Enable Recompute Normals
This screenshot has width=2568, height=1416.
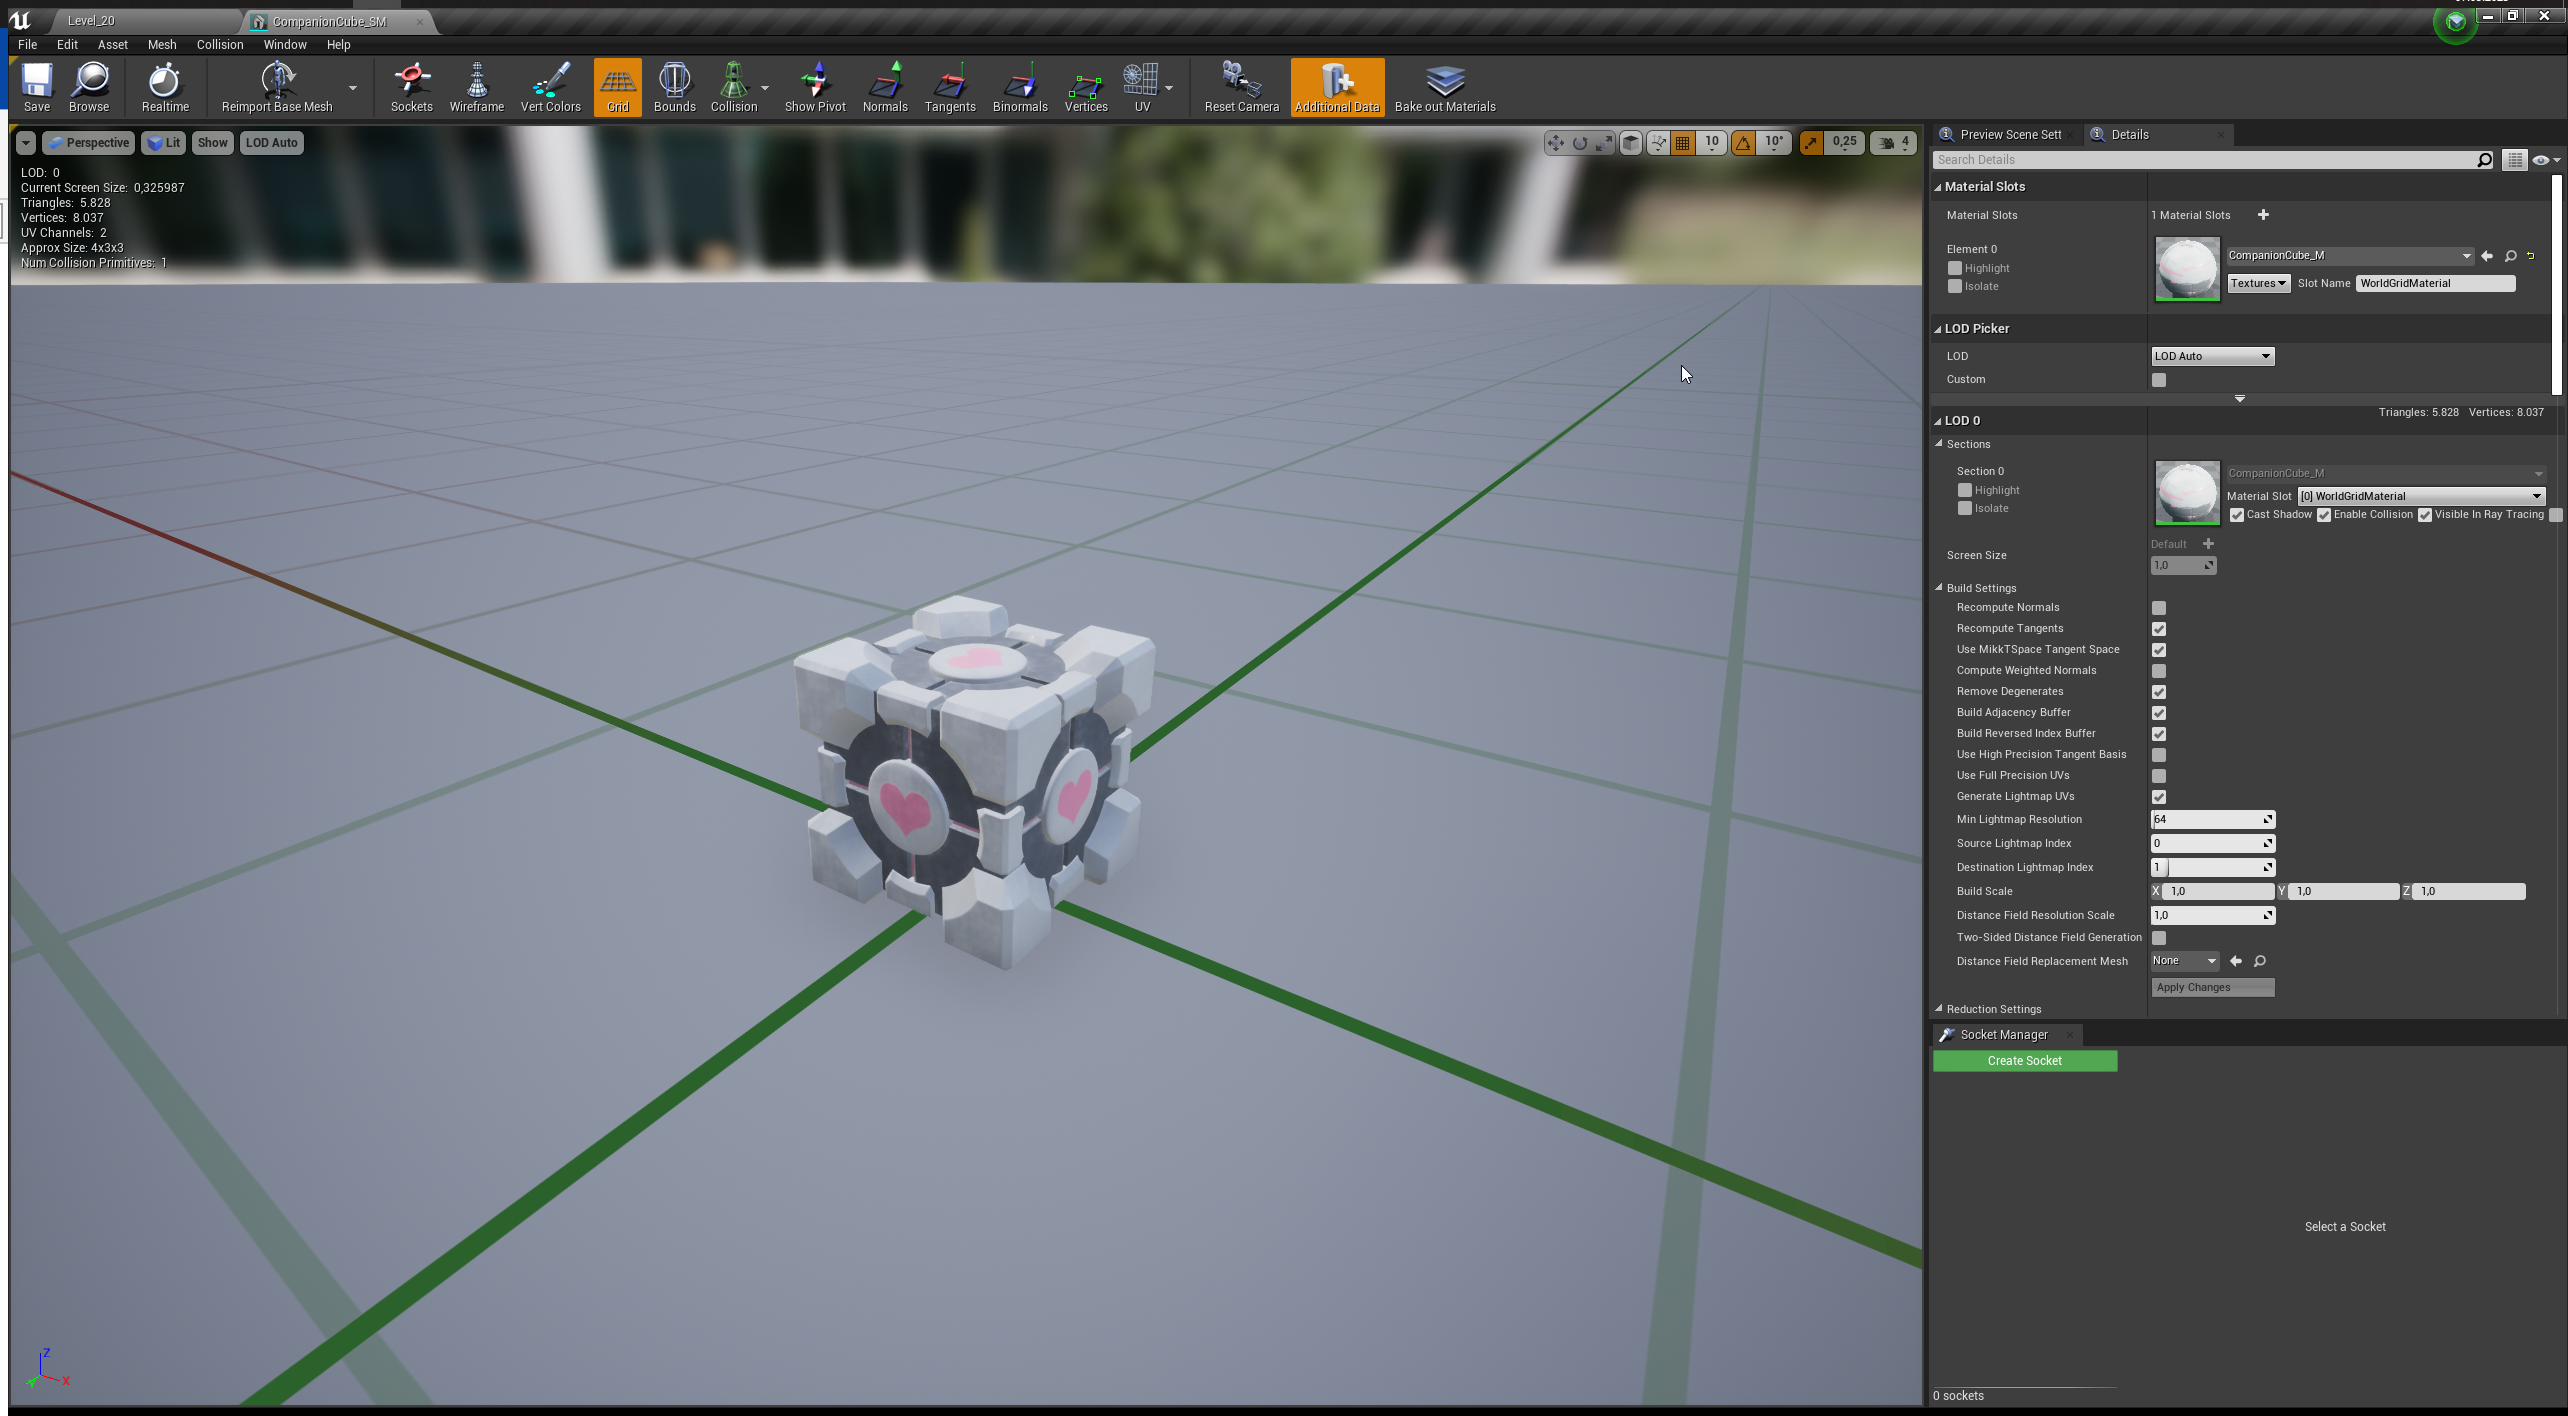[2159, 608]
